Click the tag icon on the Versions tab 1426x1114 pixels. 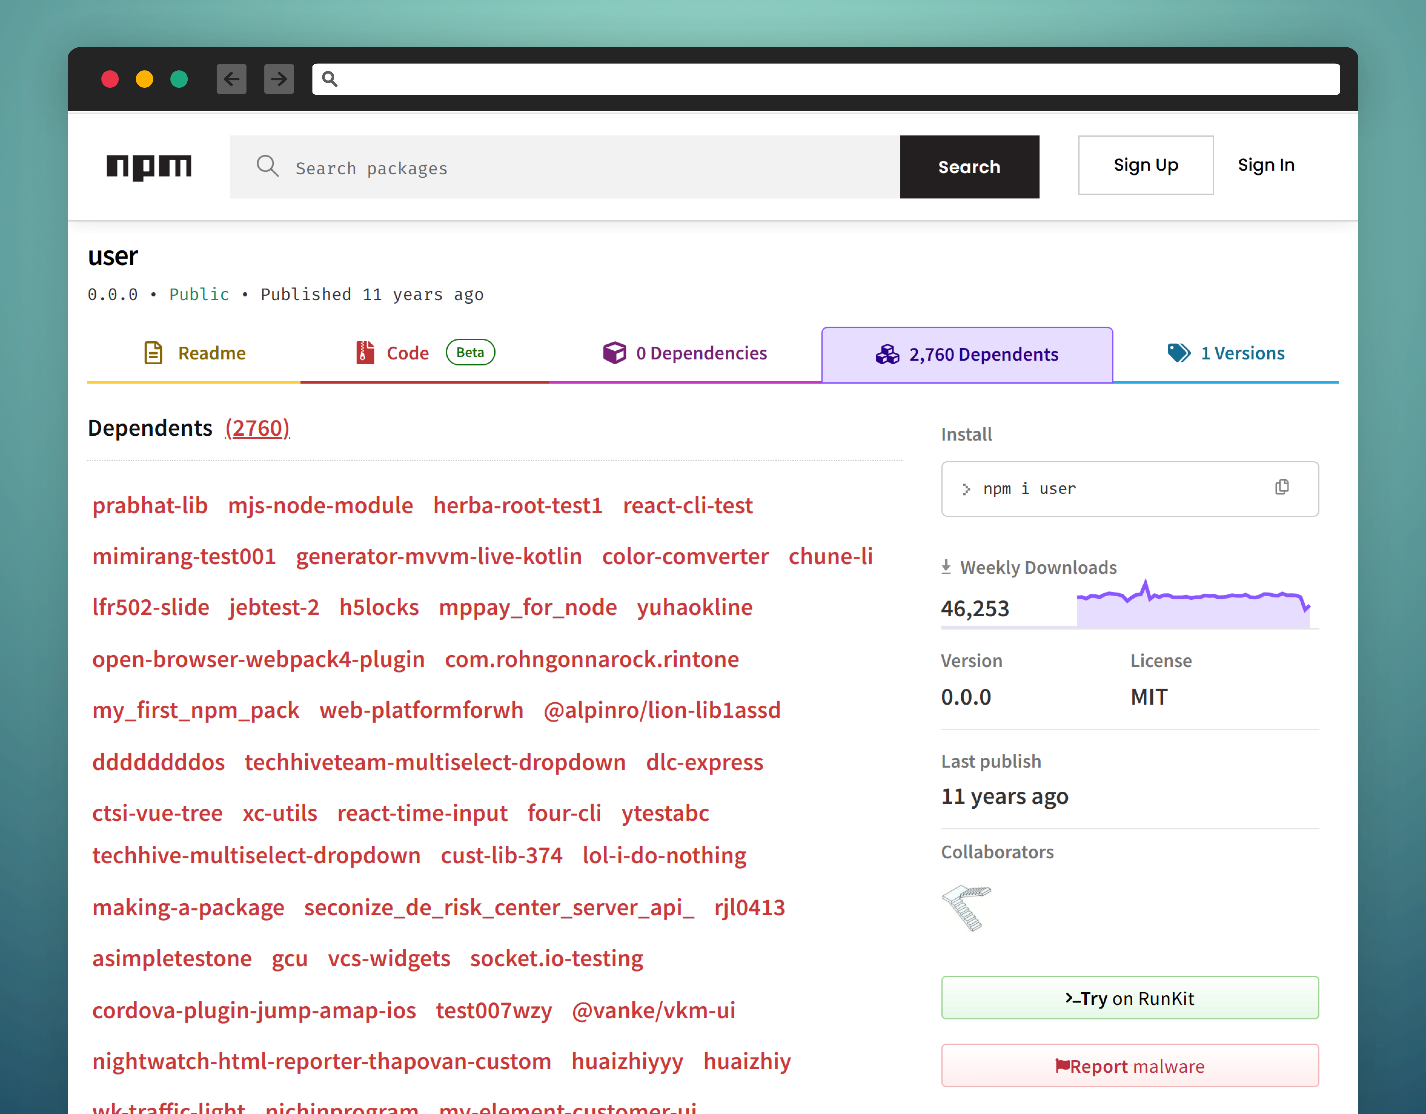pyautogui.click(x=1179, y=352)
